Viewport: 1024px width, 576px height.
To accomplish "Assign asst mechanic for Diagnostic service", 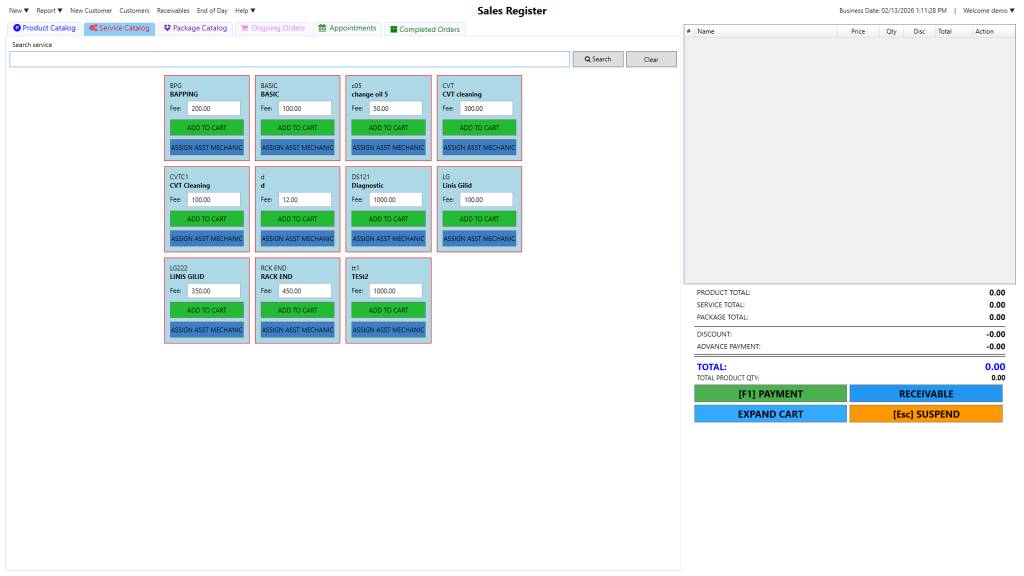I will (x=388, y=239).
